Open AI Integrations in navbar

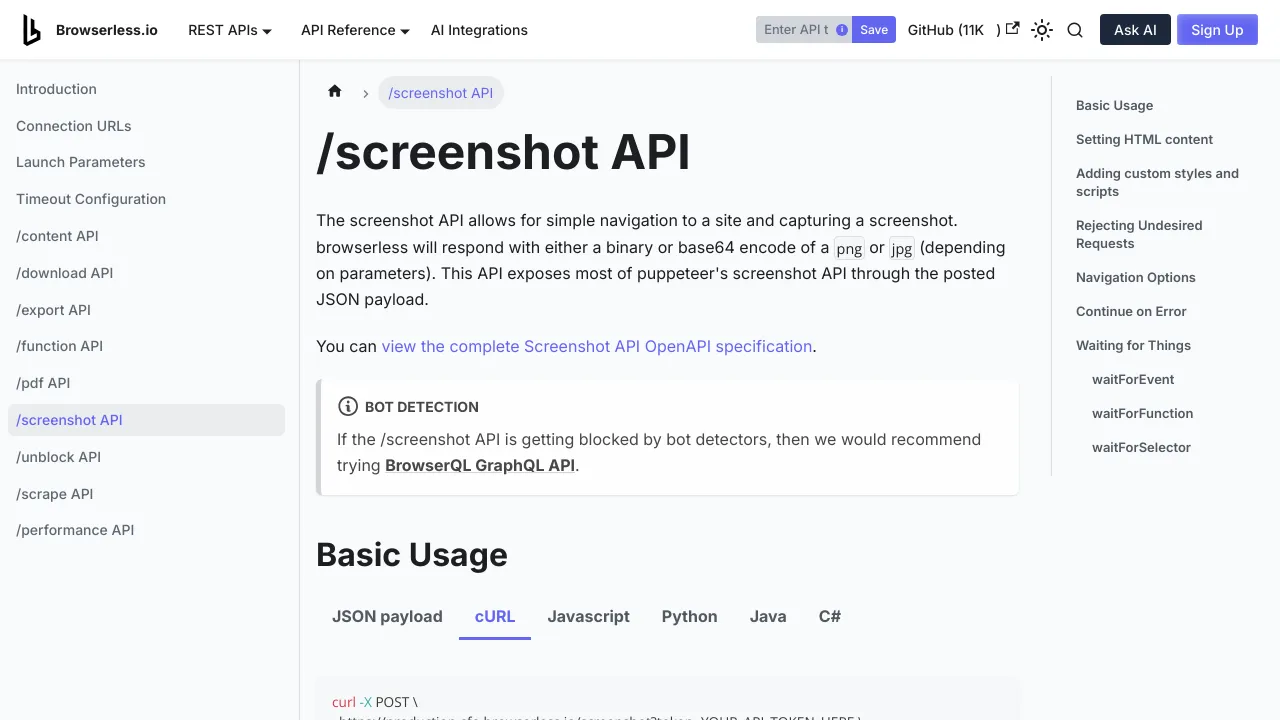coord(479,30)
